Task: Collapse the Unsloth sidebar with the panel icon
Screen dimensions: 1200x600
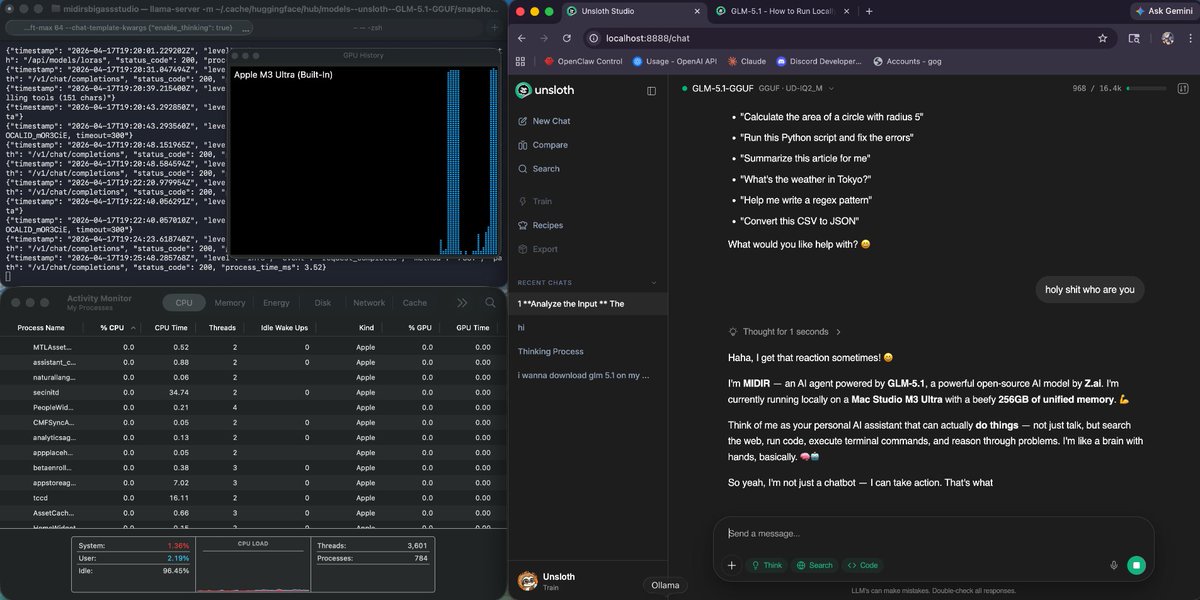Action: 651,91
